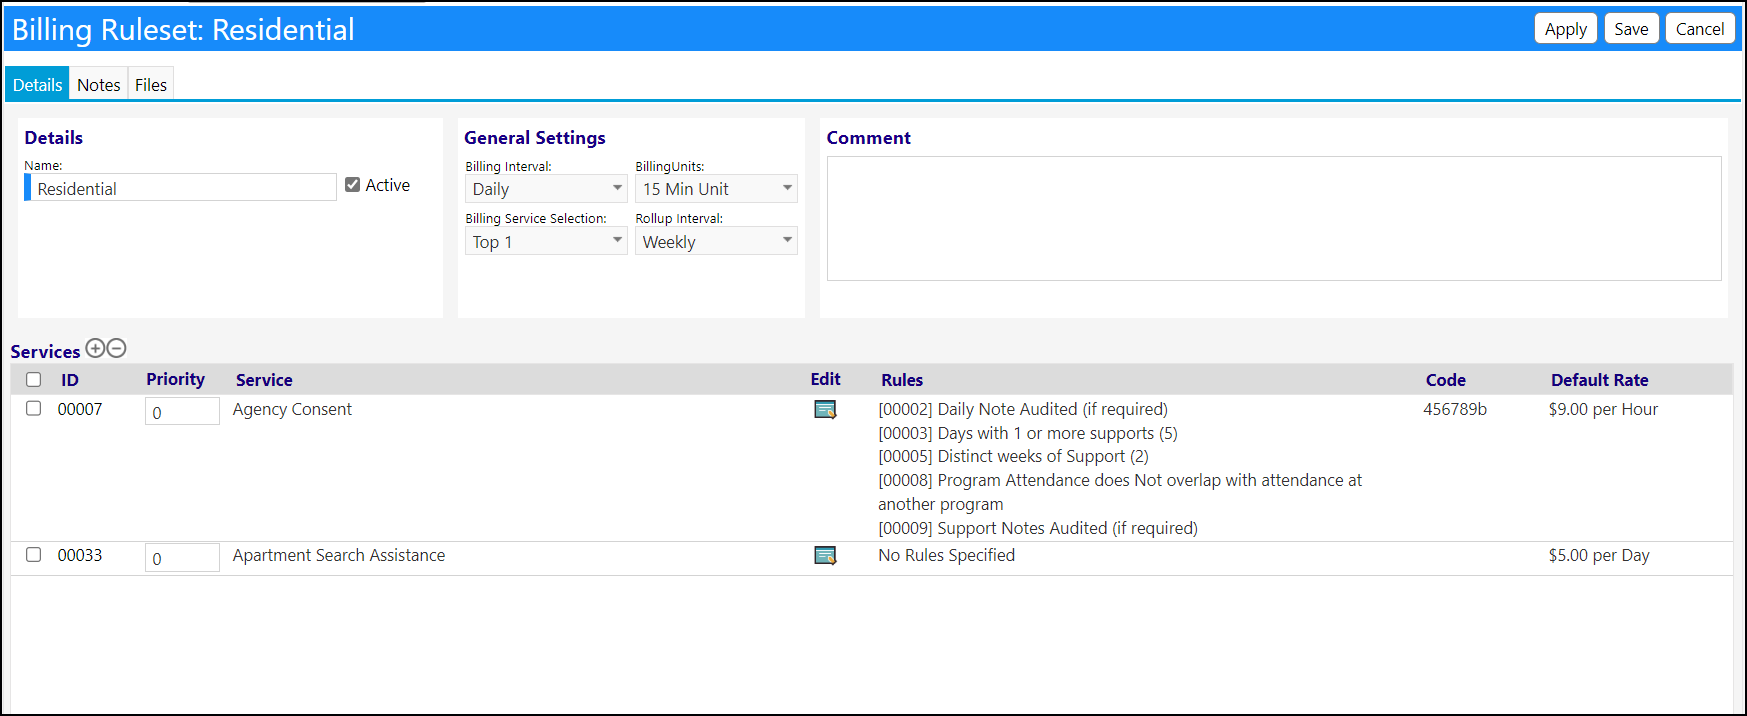Click the $9.00 per Hour rate

[x=1603, y=409]
